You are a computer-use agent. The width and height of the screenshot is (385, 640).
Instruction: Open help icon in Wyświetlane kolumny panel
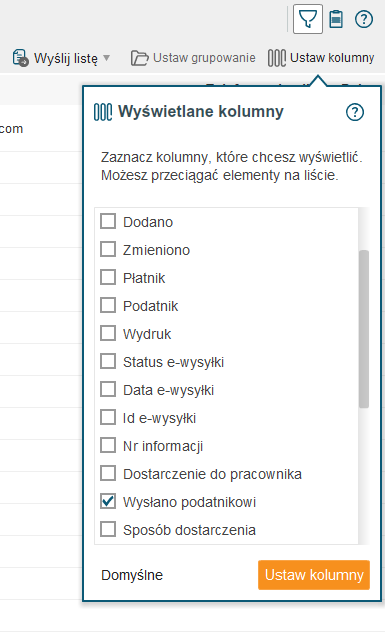point(355,112)
